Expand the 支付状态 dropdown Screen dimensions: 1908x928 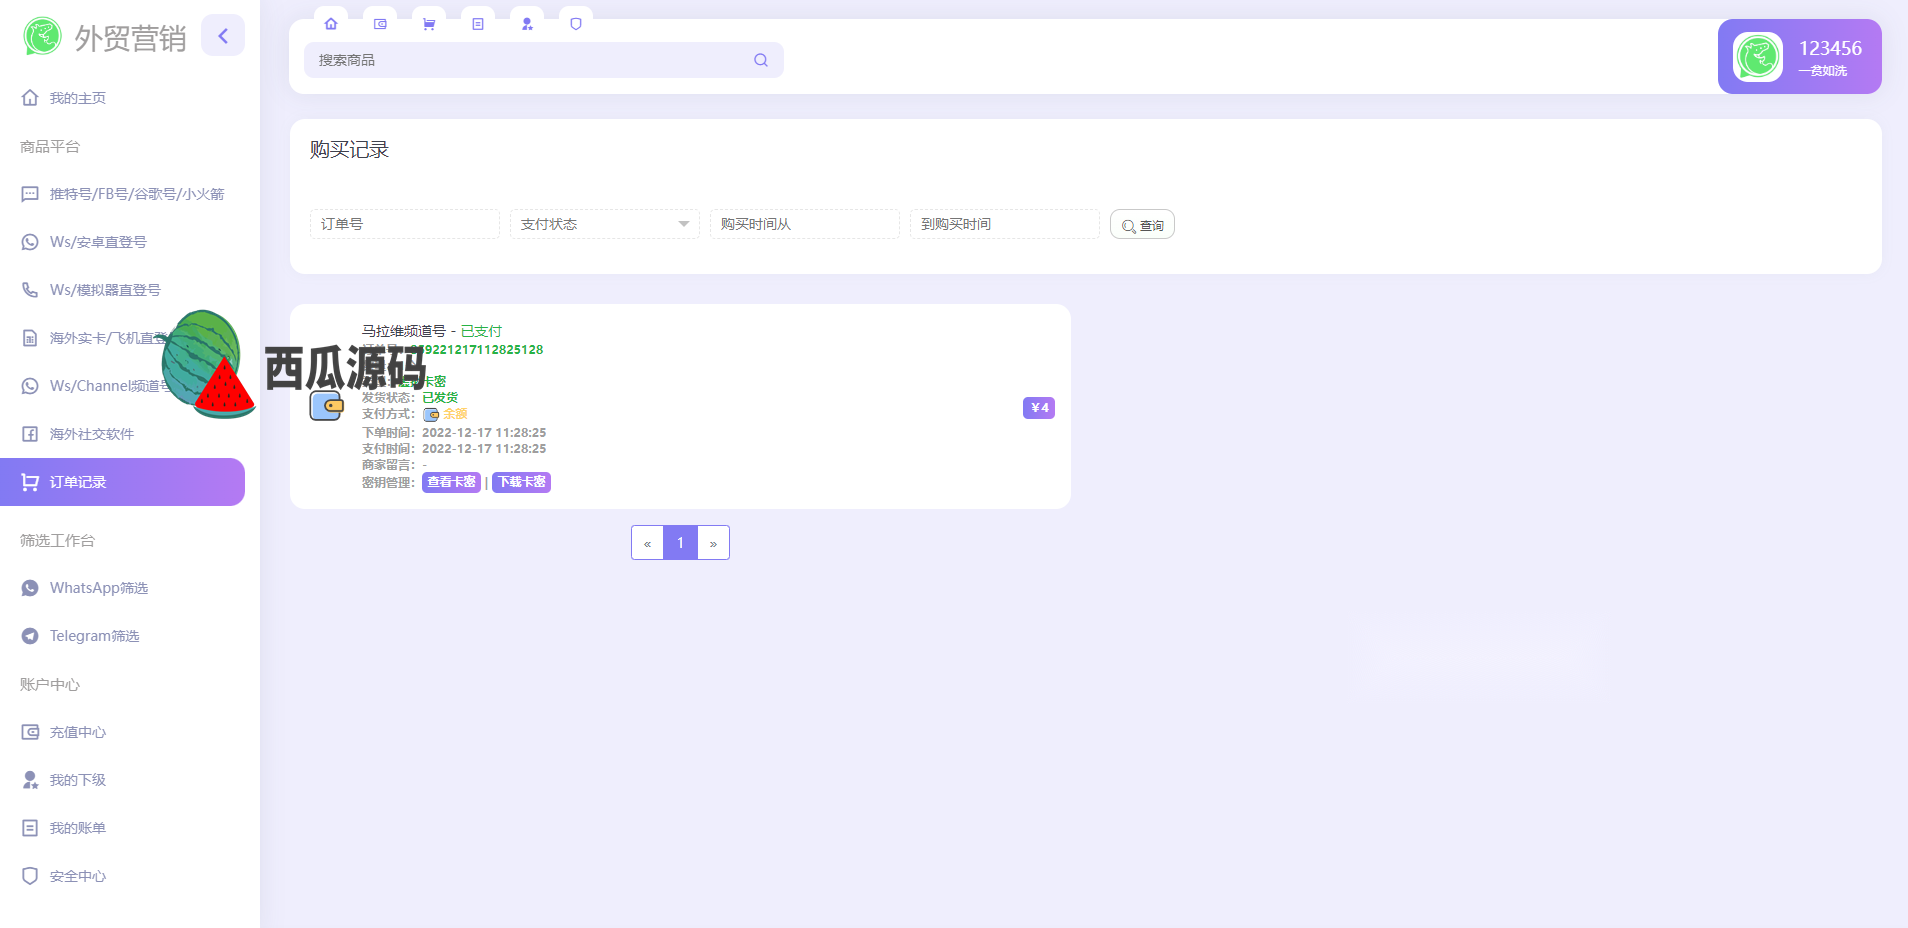click(605, 224)
